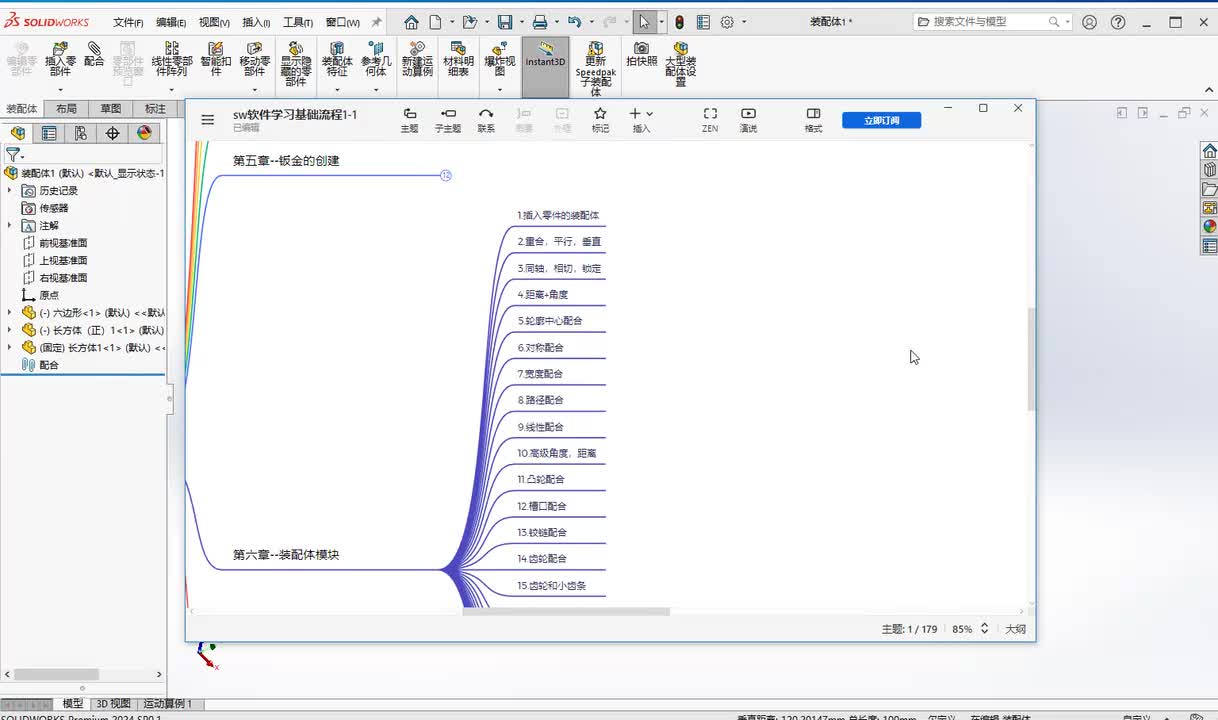1218x720 pixels.
Task: Add a topic with 主题 button
Action: pos(409,120)
